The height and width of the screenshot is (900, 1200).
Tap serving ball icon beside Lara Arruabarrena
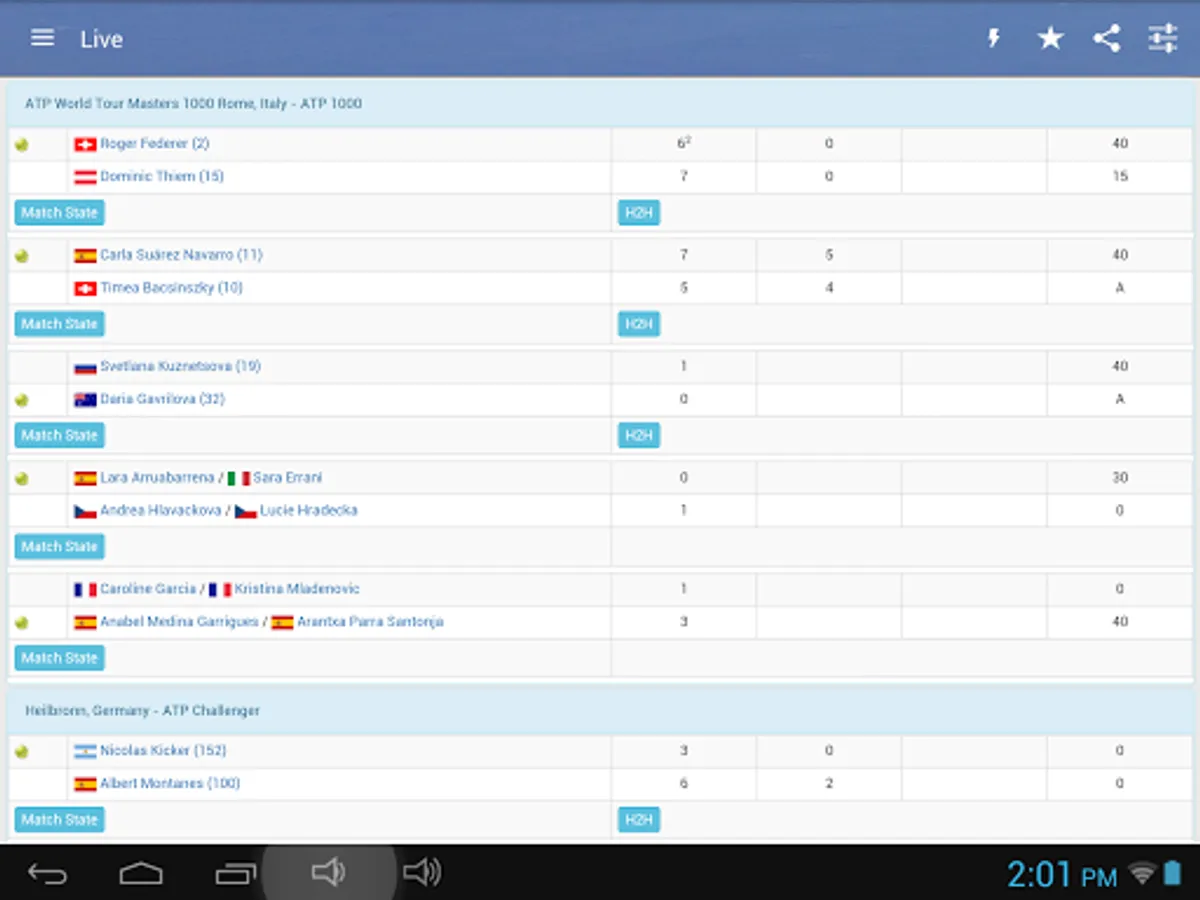[22, 479]
